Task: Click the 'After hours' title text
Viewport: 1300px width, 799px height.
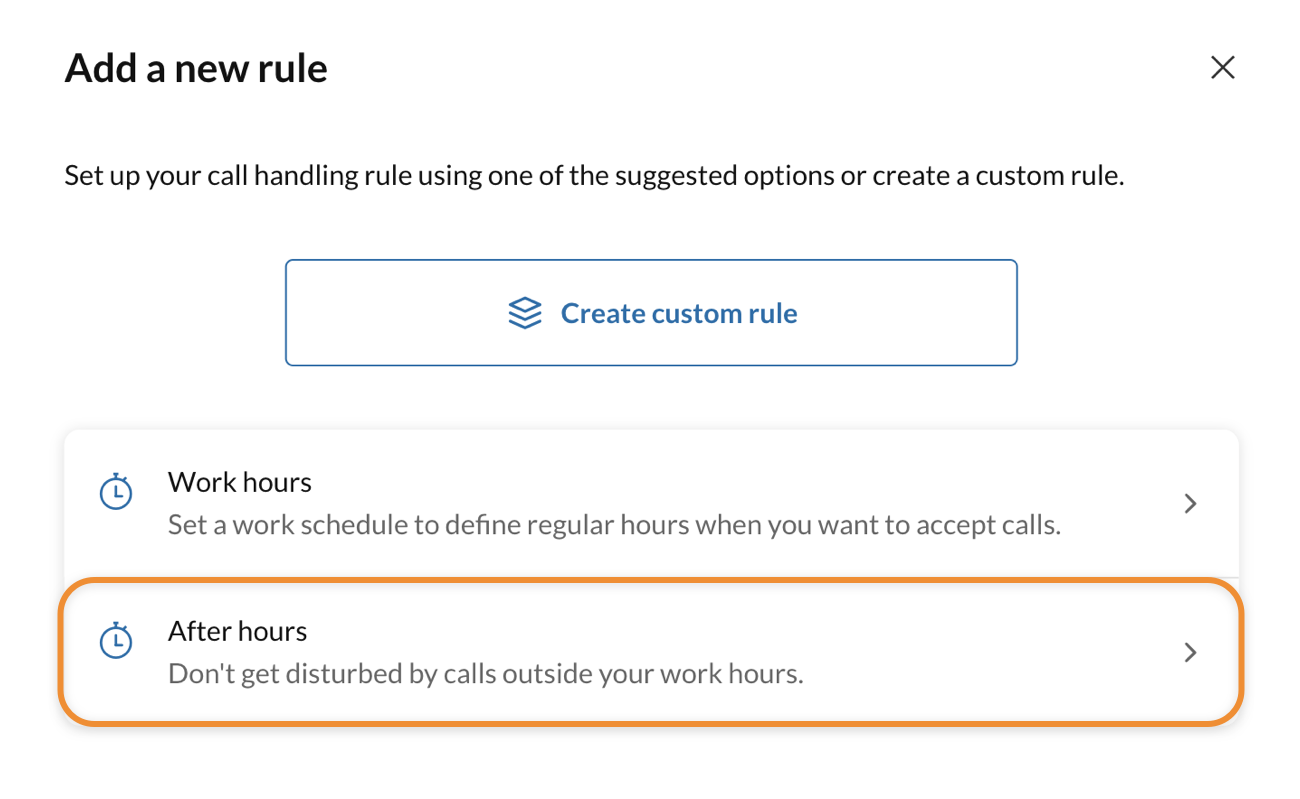Action: click(237, 631)
